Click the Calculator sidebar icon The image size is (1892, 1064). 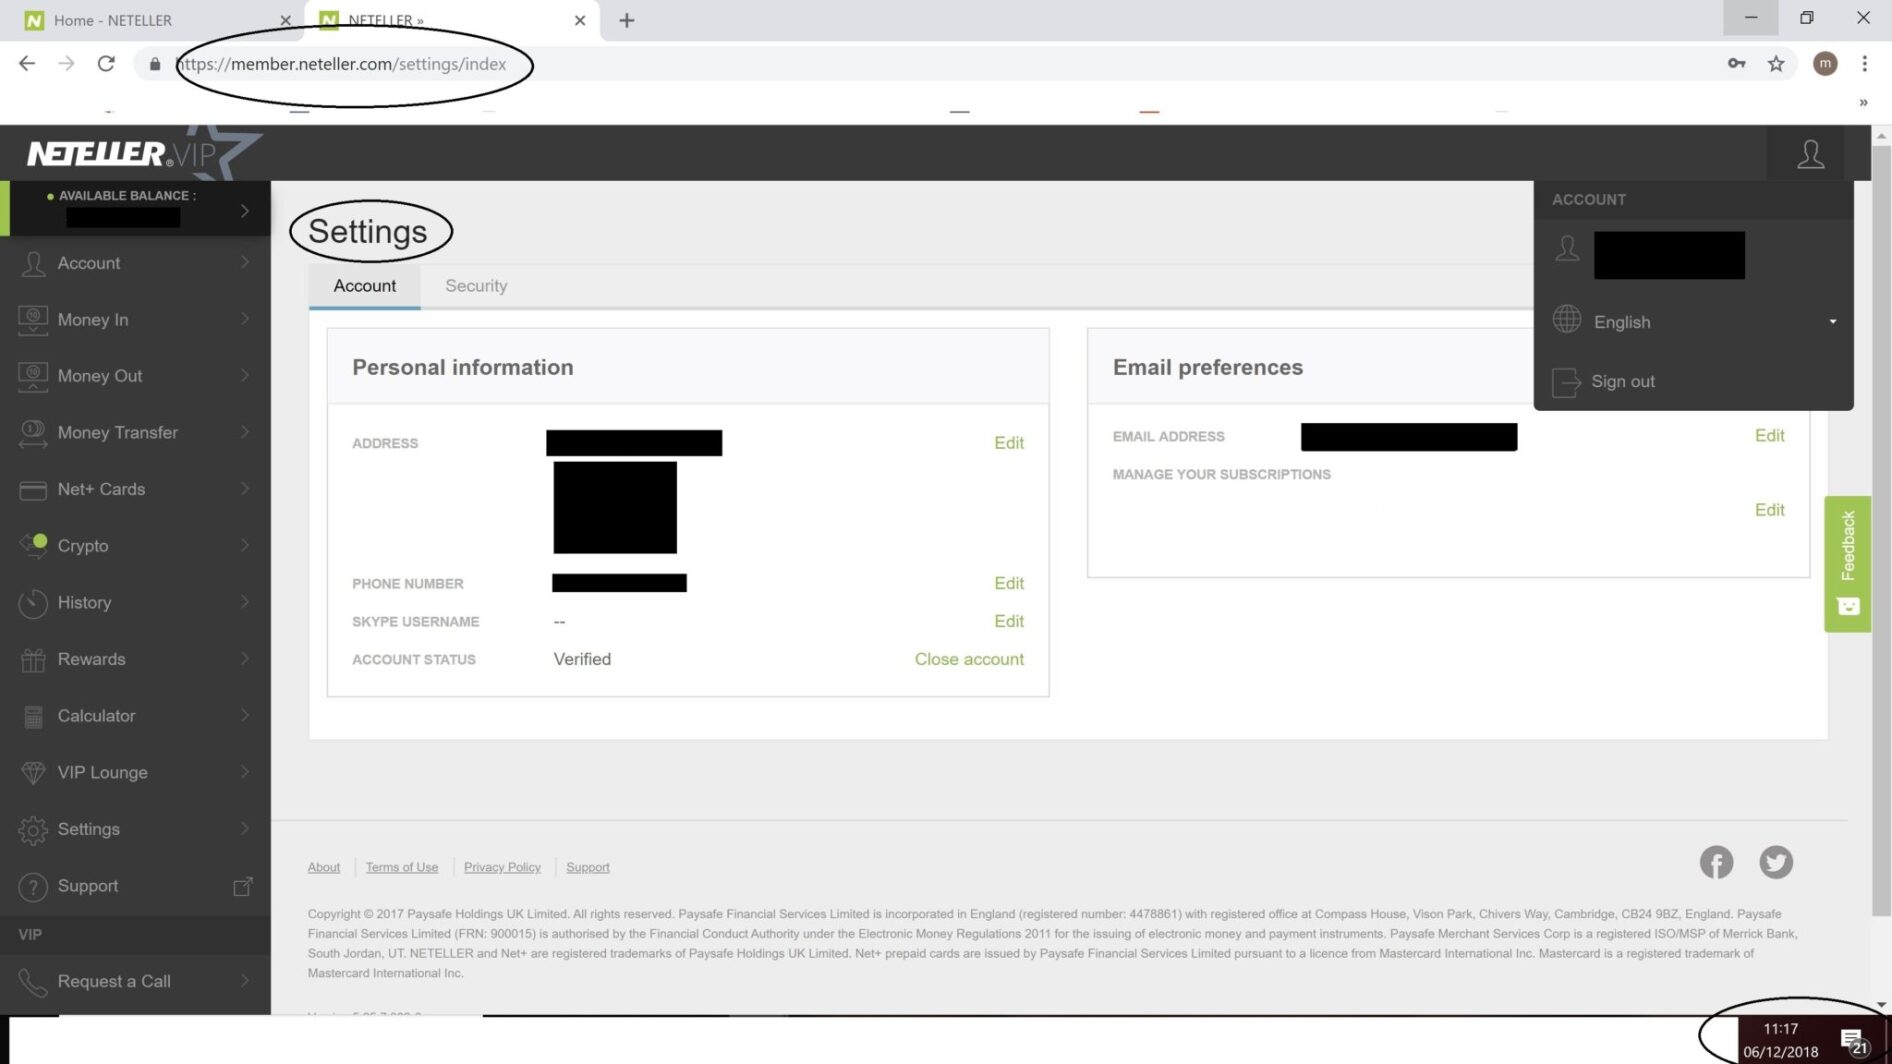pyautogui.click(x=33, y=716)
